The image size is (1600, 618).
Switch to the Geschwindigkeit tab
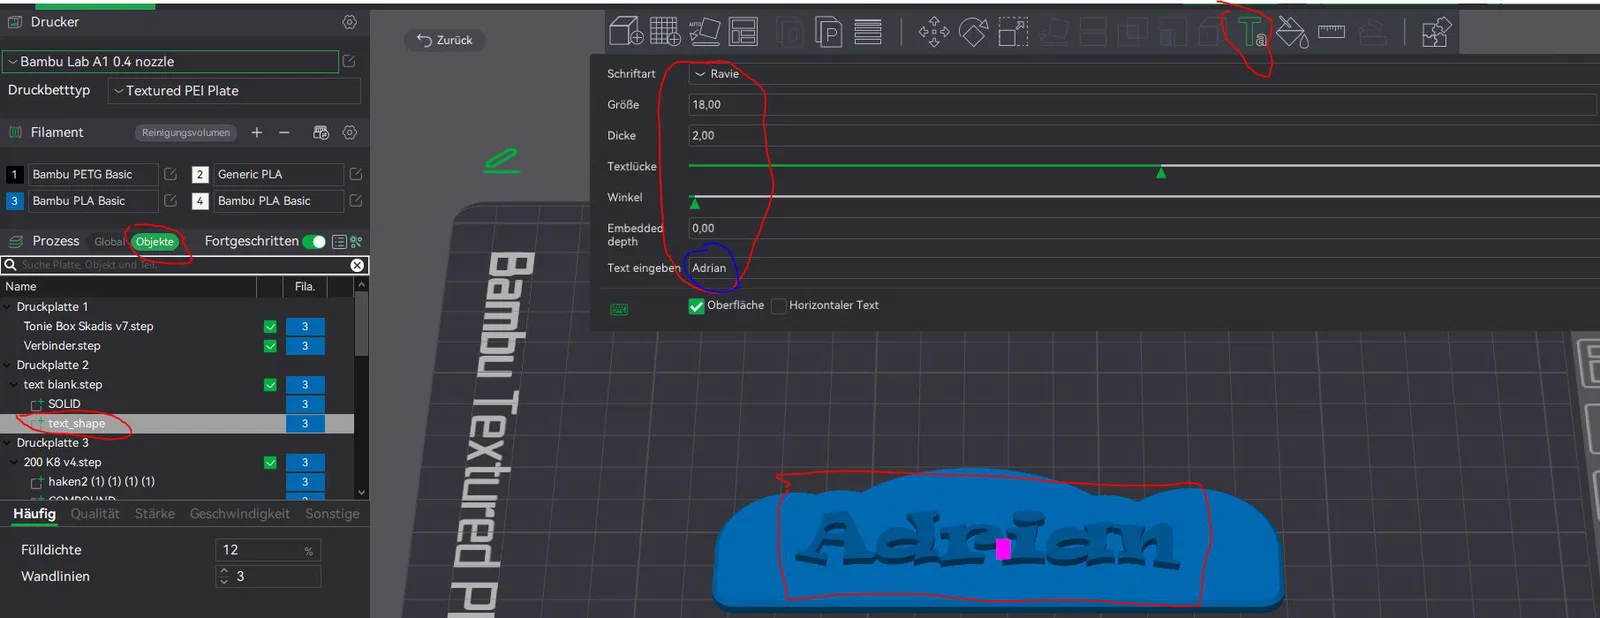pos(240,514)
